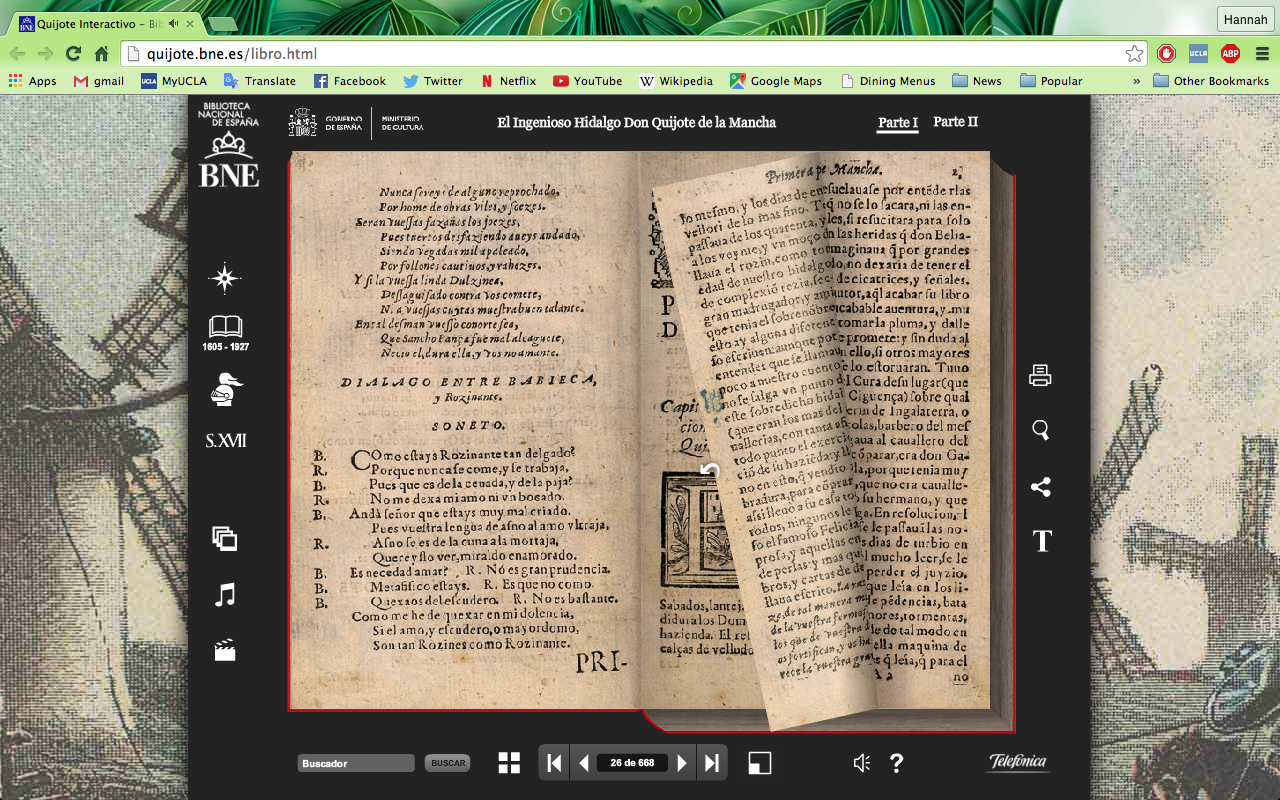Open the image gallery icon in sidebar
The height and width of the screenshot is (800, 1280).
coord(225,539)
